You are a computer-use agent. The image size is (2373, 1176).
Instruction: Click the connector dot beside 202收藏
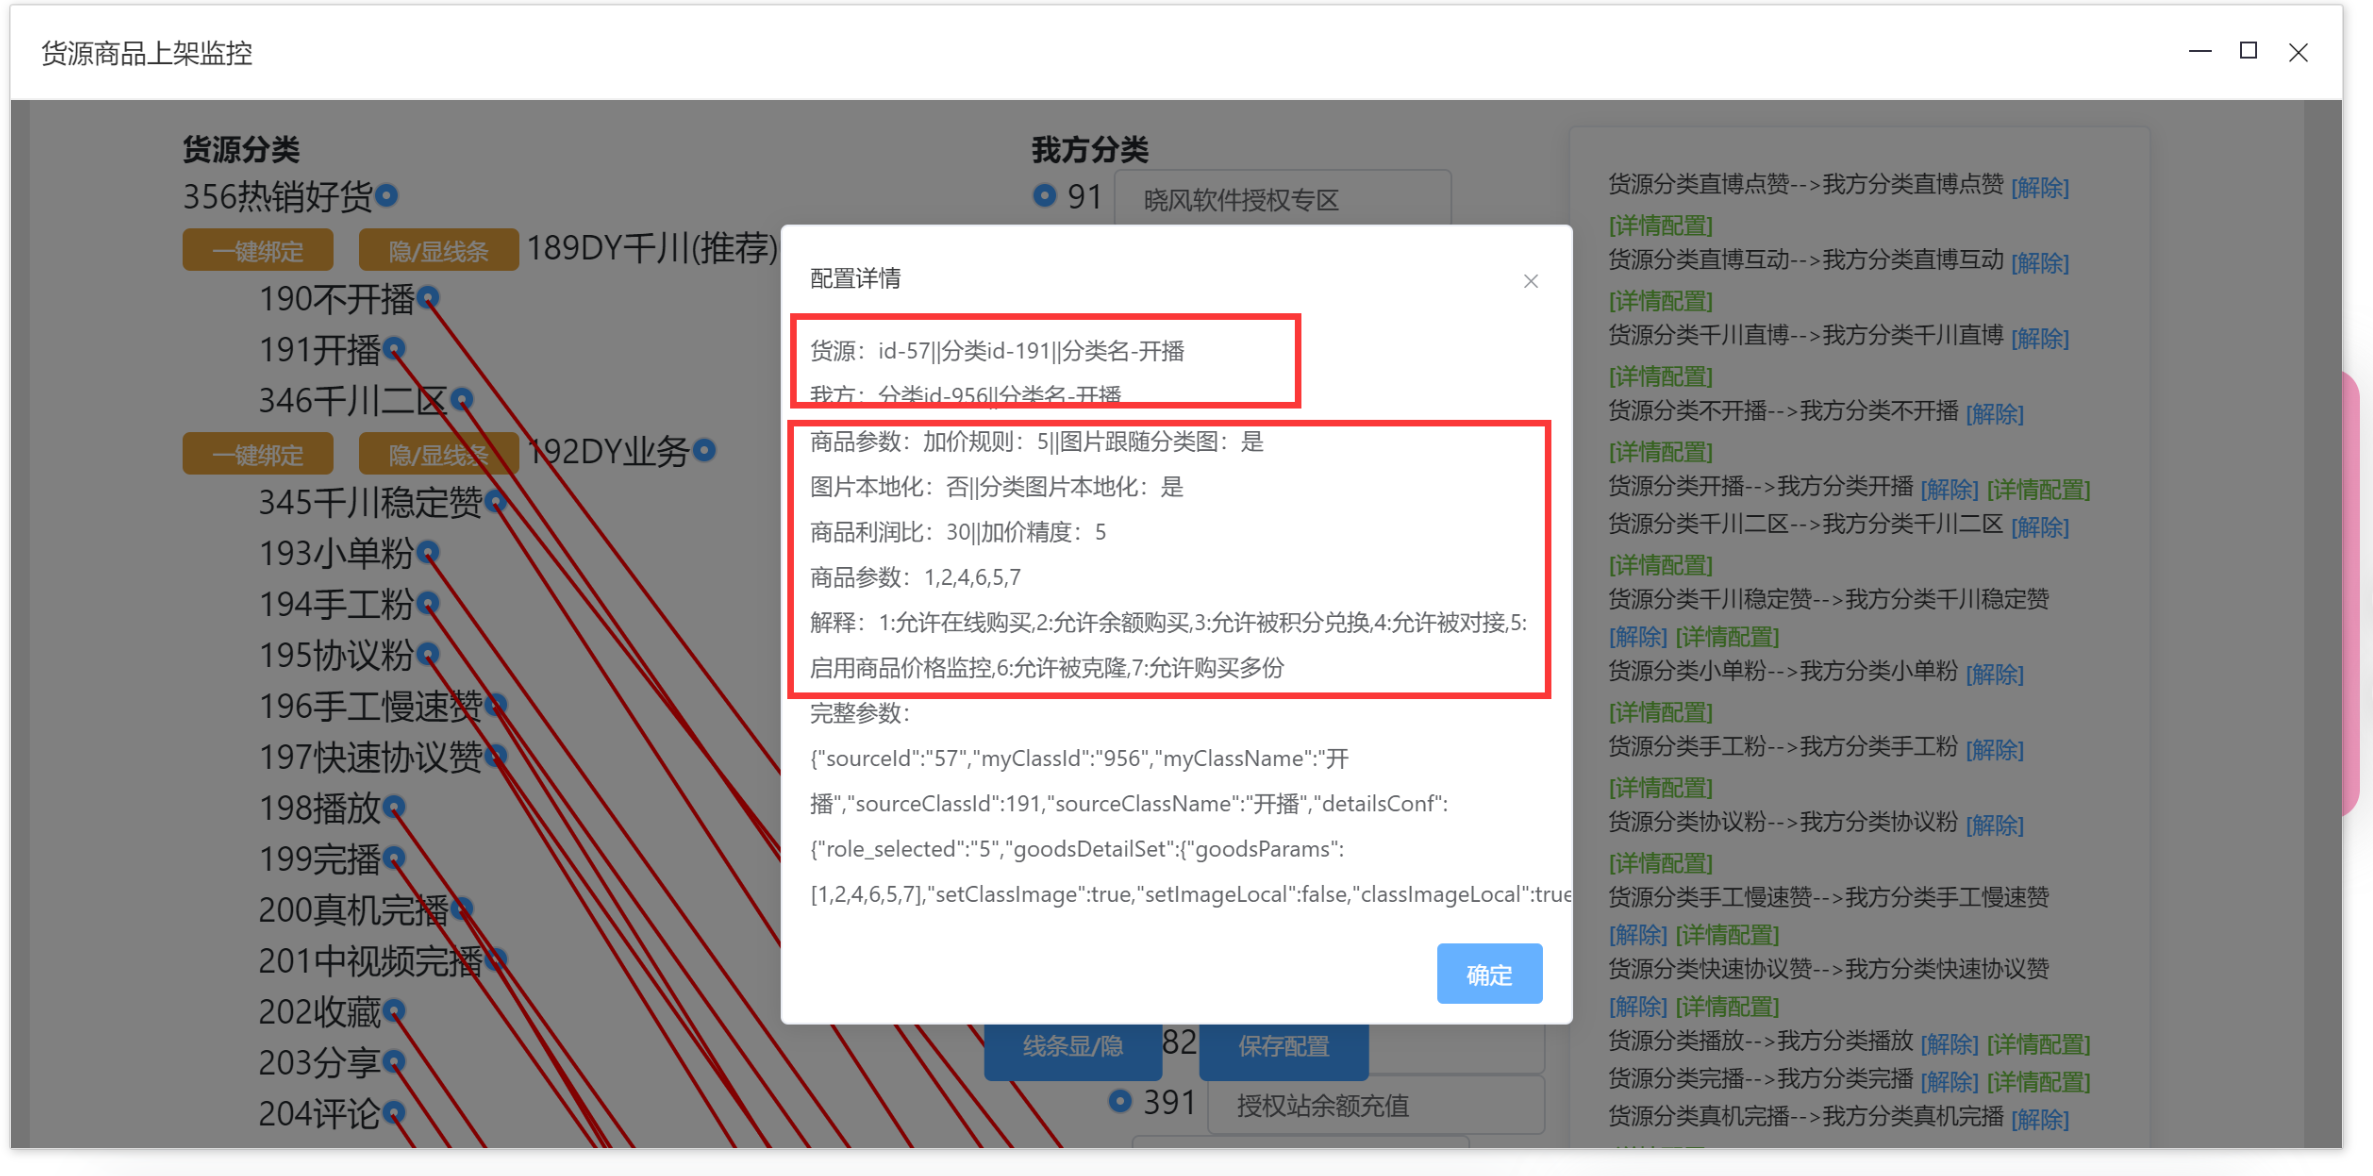[394, 1010]
